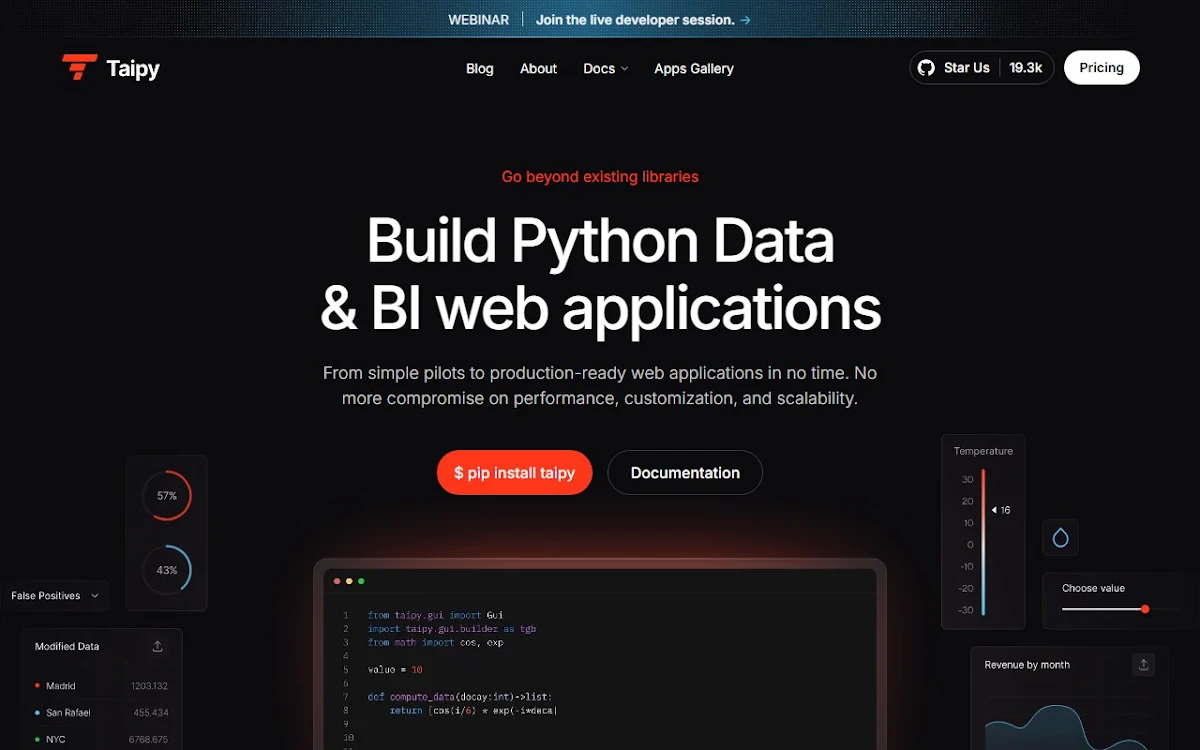Click the blue 43% circular gauge

coord(166,570)
